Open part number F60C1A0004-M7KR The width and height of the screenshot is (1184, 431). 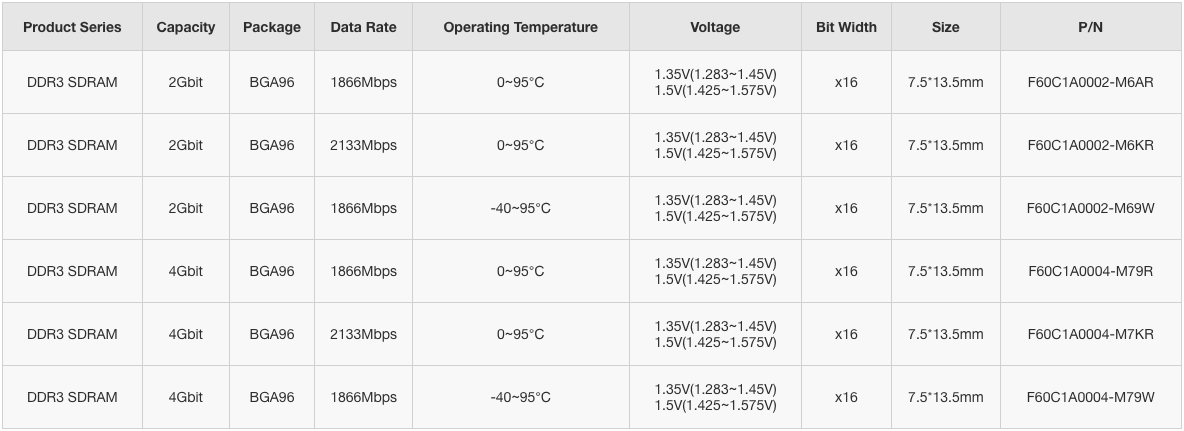coord(1090,334)
